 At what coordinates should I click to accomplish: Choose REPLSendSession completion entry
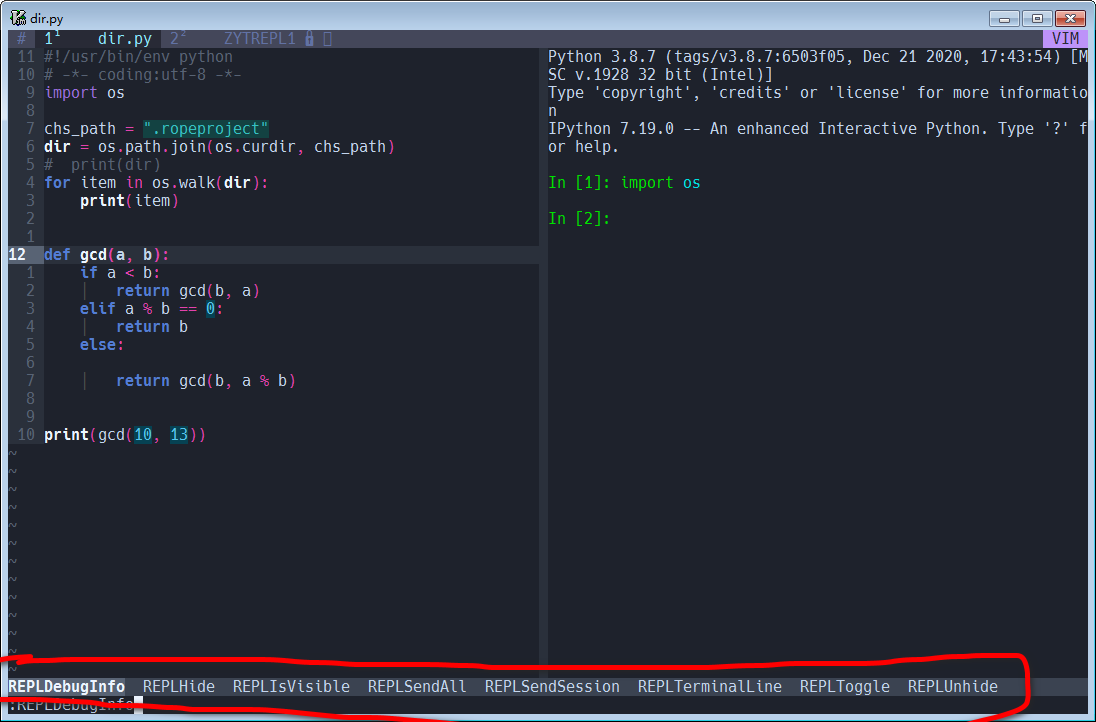[x=552, y=686]
